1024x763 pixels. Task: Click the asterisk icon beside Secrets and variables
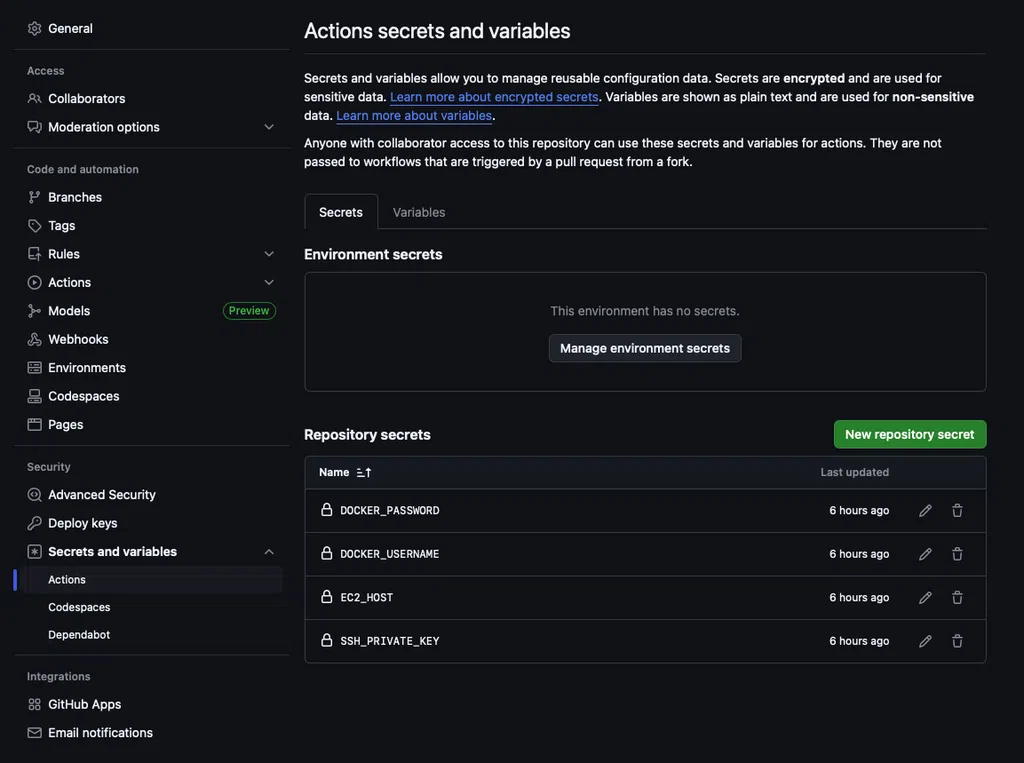[35, 551]
